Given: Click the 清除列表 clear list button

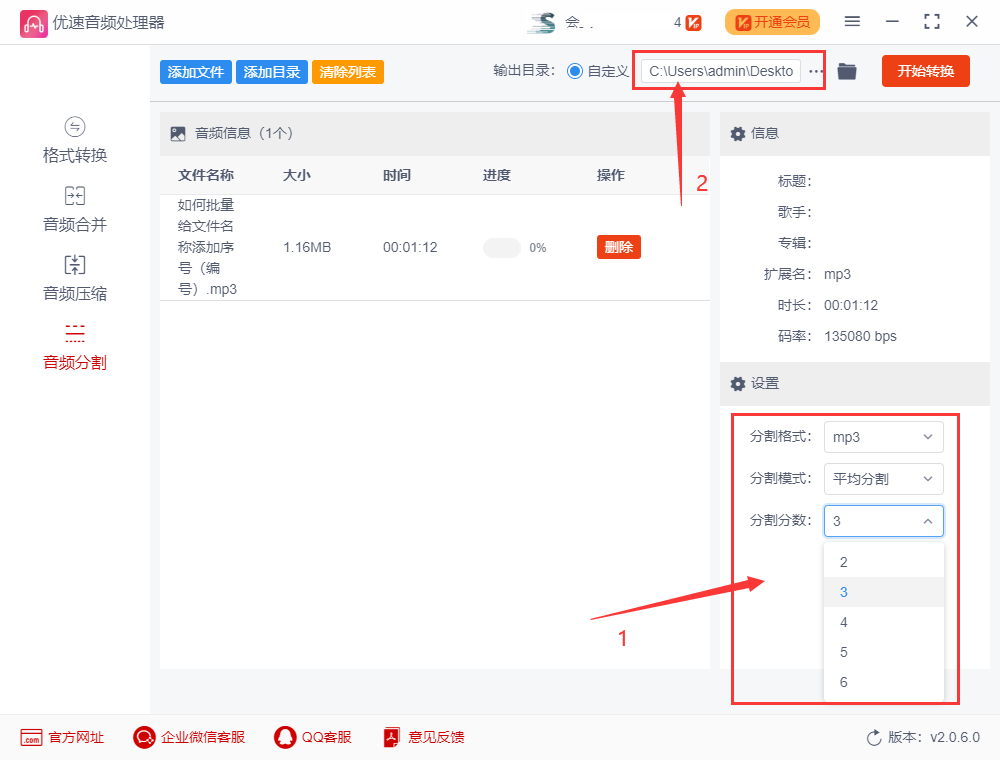Looking at the screenshot, I should point(347,71).
